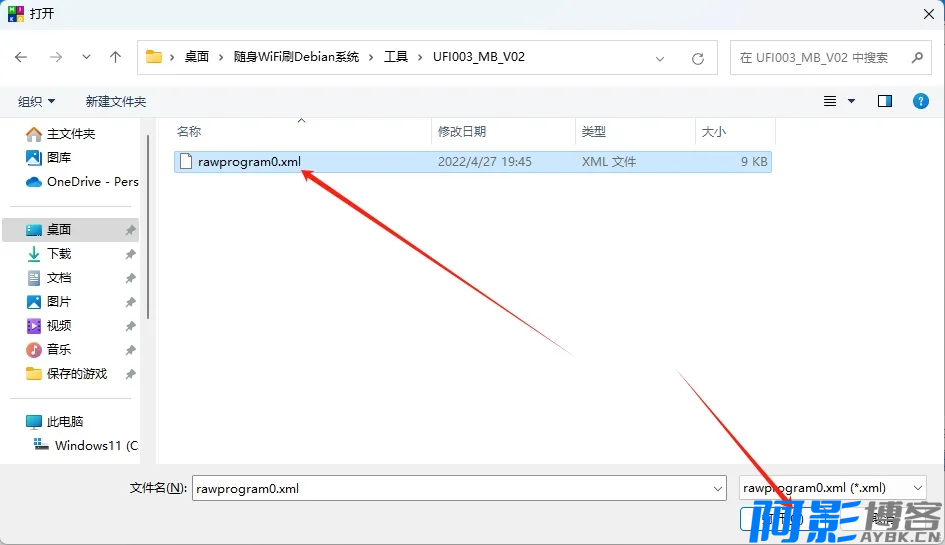Click the search magnifier icon
The width and height of the screenshot is (945, 545).
pyautogui.click(x=917, y=58)
